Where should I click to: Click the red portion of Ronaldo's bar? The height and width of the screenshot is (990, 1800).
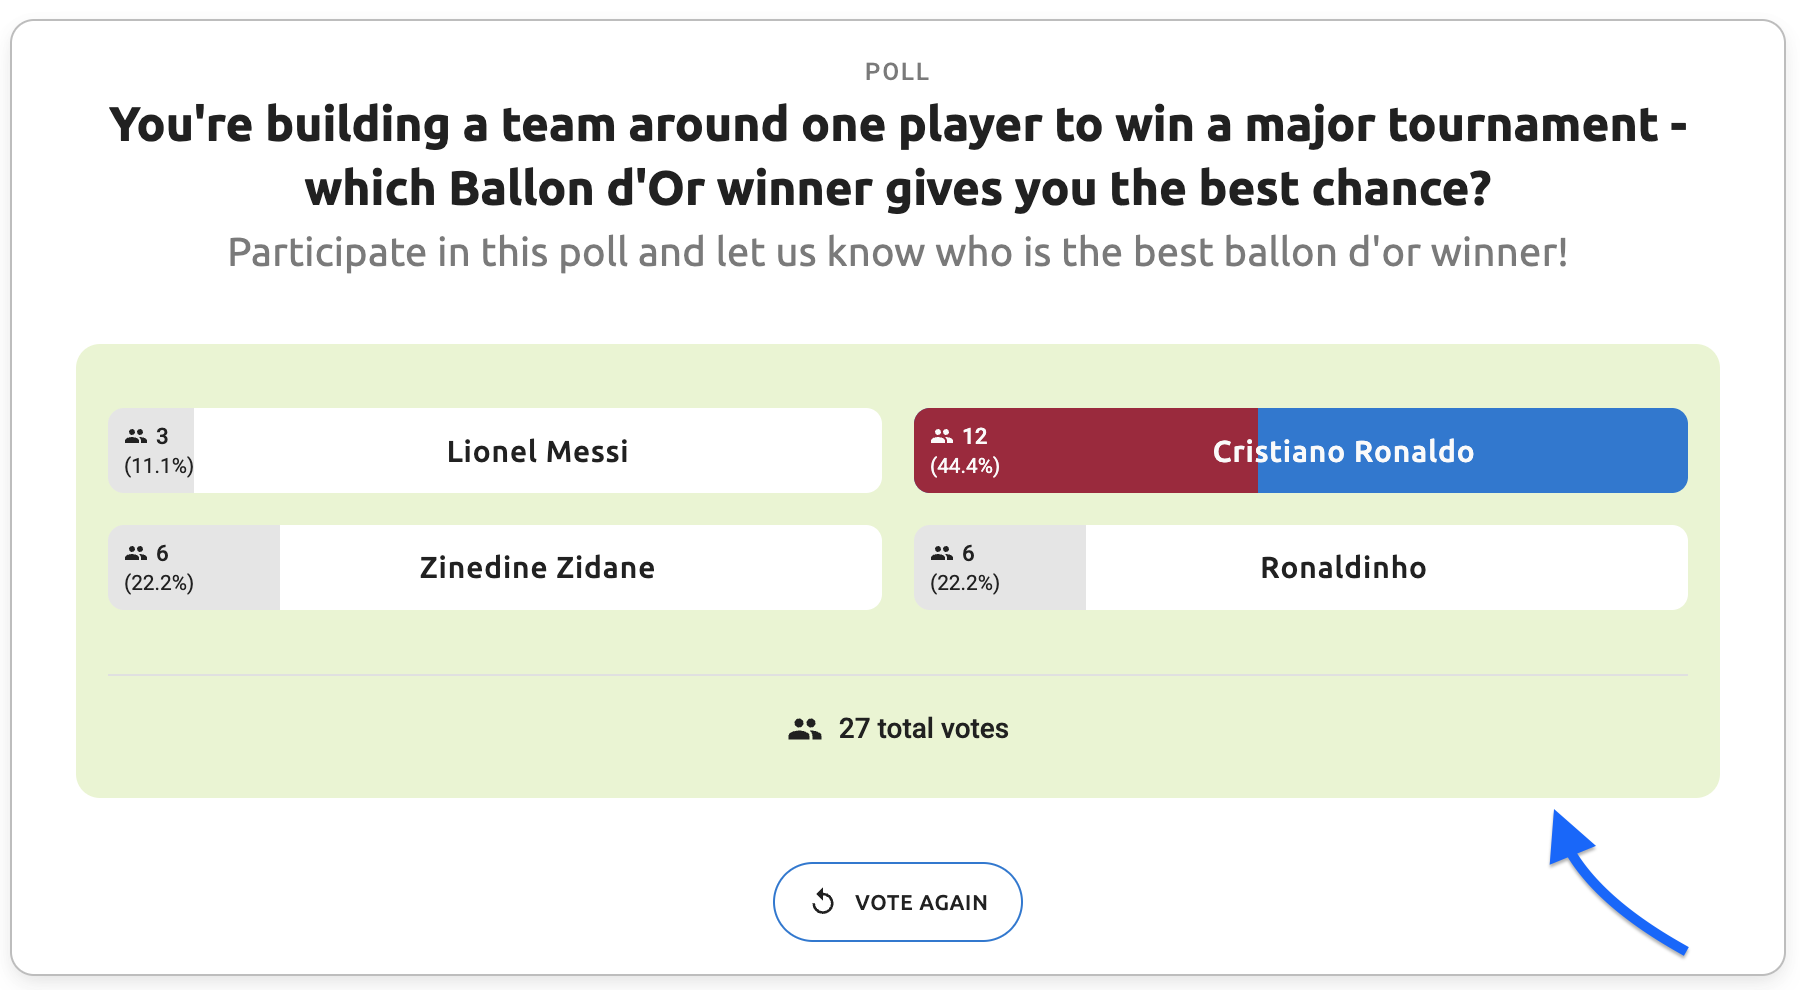pos(1100,451)
